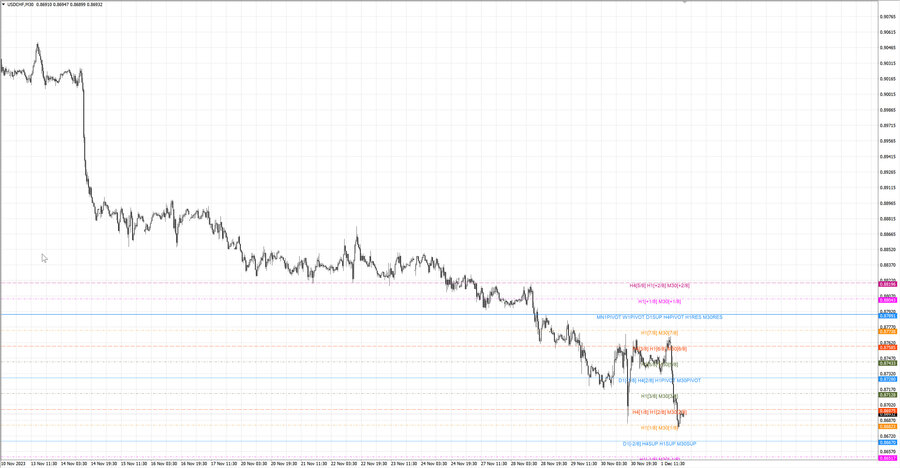Click the '27 Nov 11:30' time axis label

pos(494,463)
